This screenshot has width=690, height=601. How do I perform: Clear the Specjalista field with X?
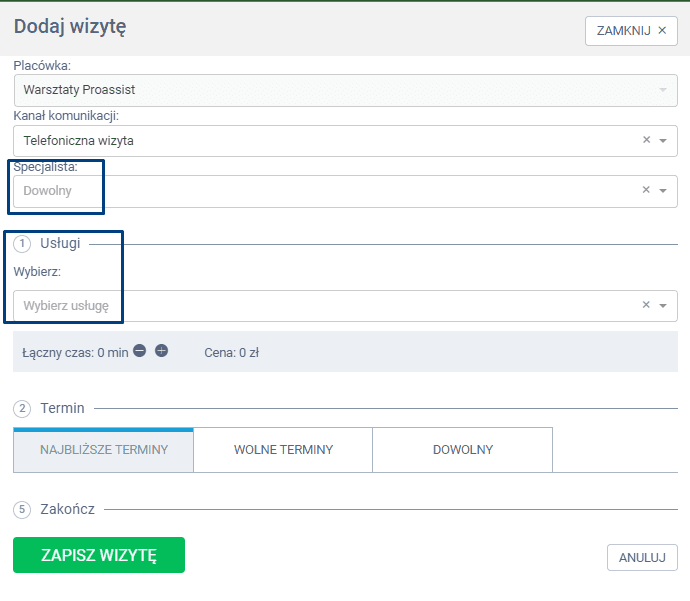coord(646,190)
